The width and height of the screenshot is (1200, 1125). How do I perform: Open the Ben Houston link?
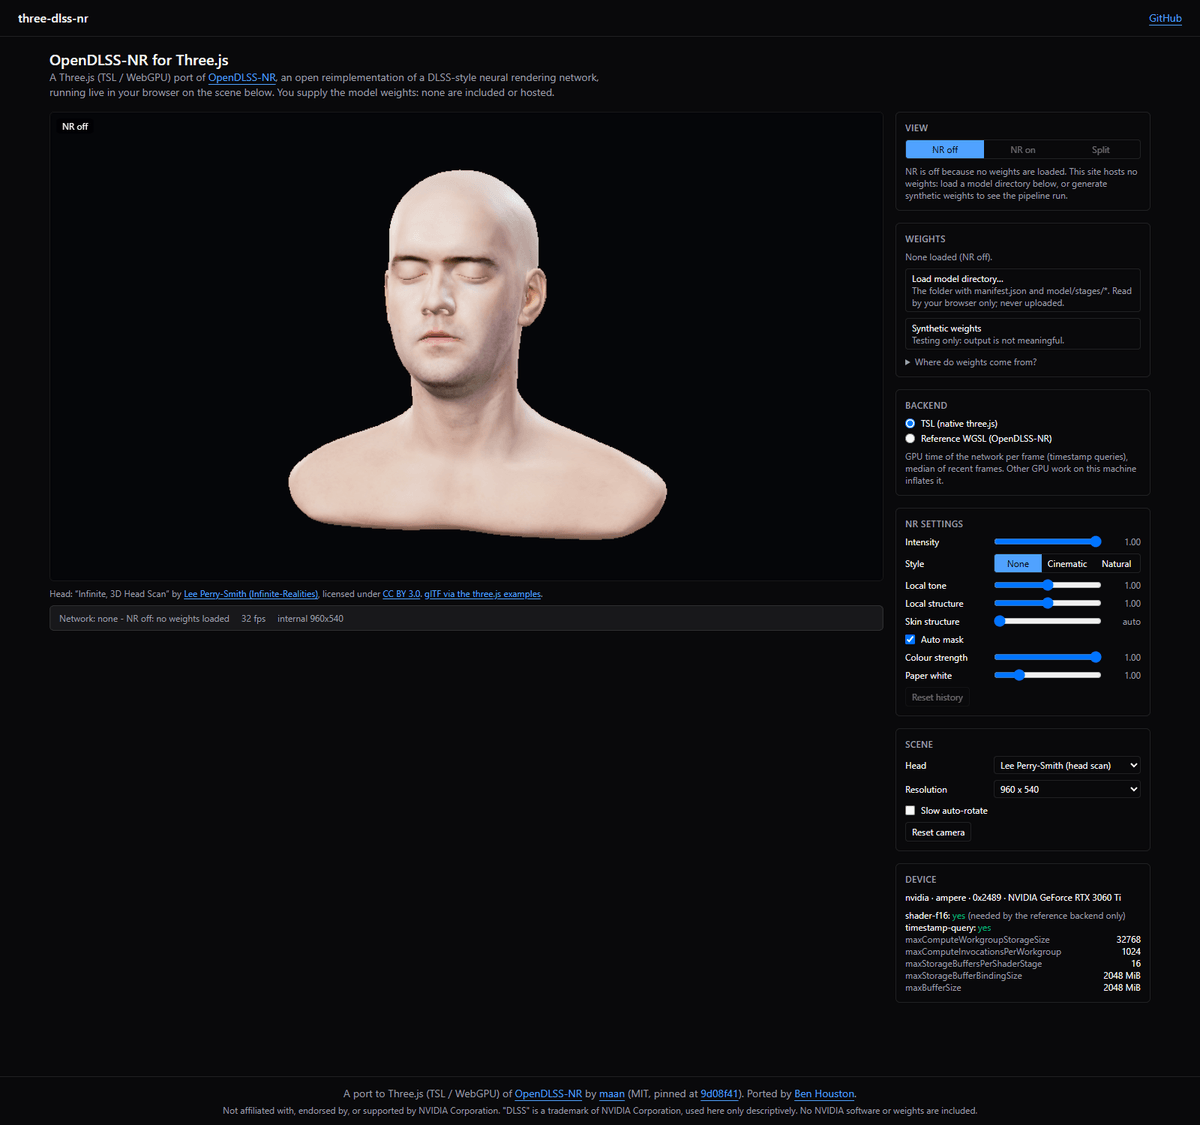[825, 1094]
